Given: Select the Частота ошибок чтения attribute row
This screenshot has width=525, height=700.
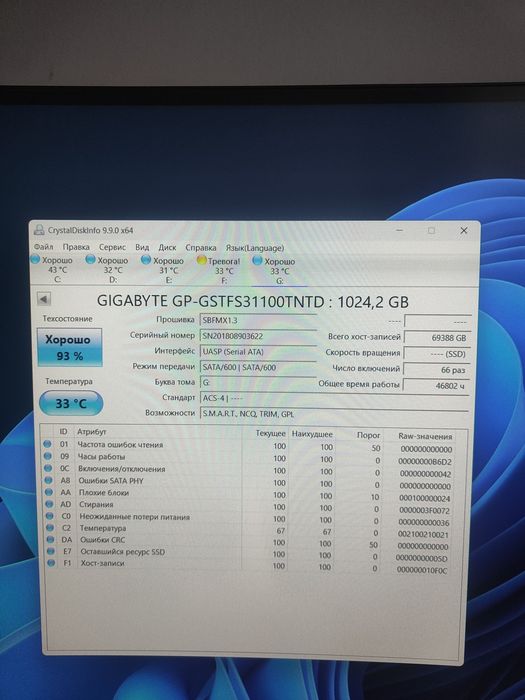Looking at the screenshot, I should 248,446.
